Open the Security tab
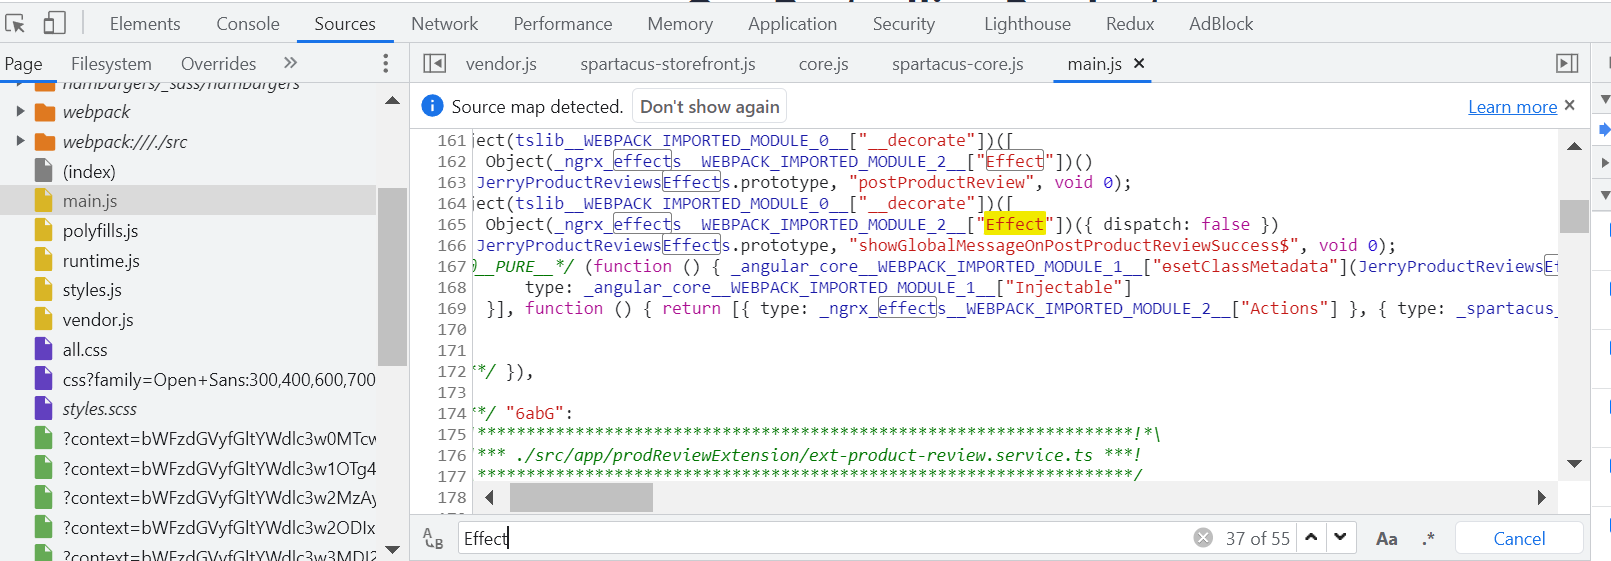The height and width of the screenshot is (561, 1611). 904,24
